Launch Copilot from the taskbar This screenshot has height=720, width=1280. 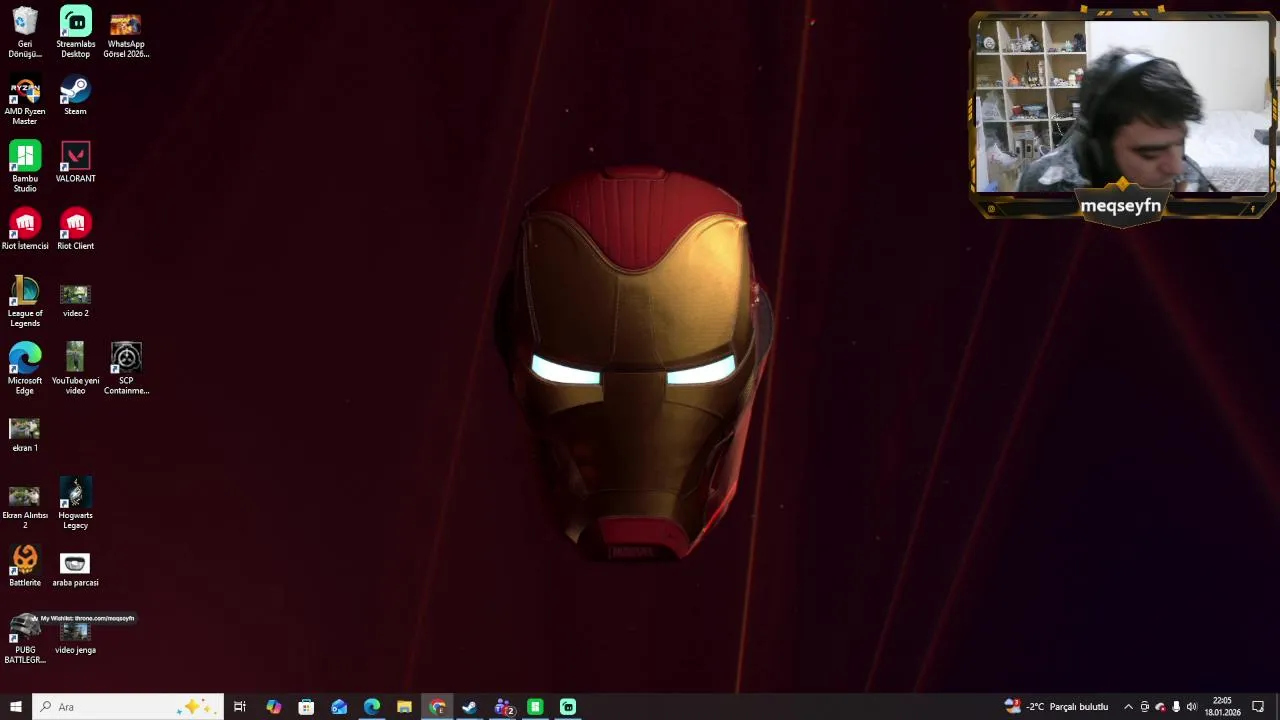[273, 707]
